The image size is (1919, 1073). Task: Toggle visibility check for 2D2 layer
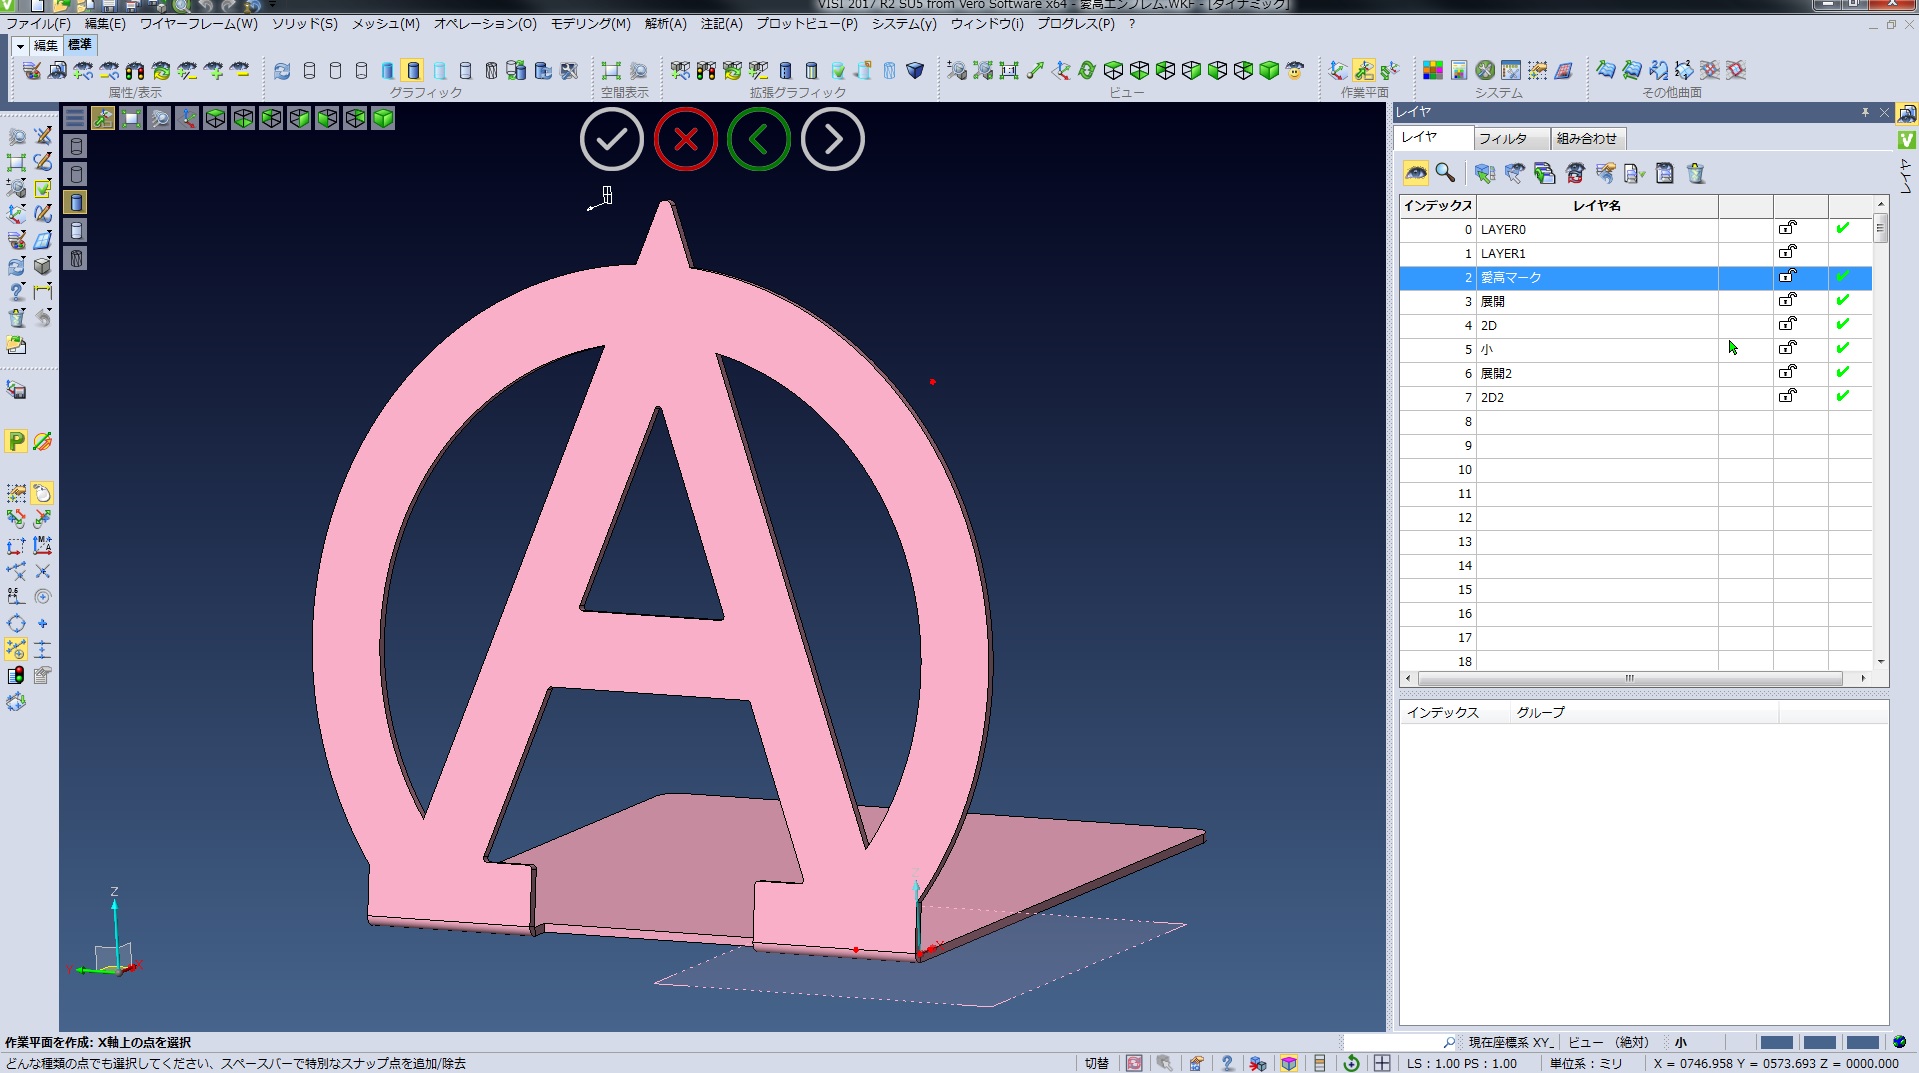(x=1842, y=397)
